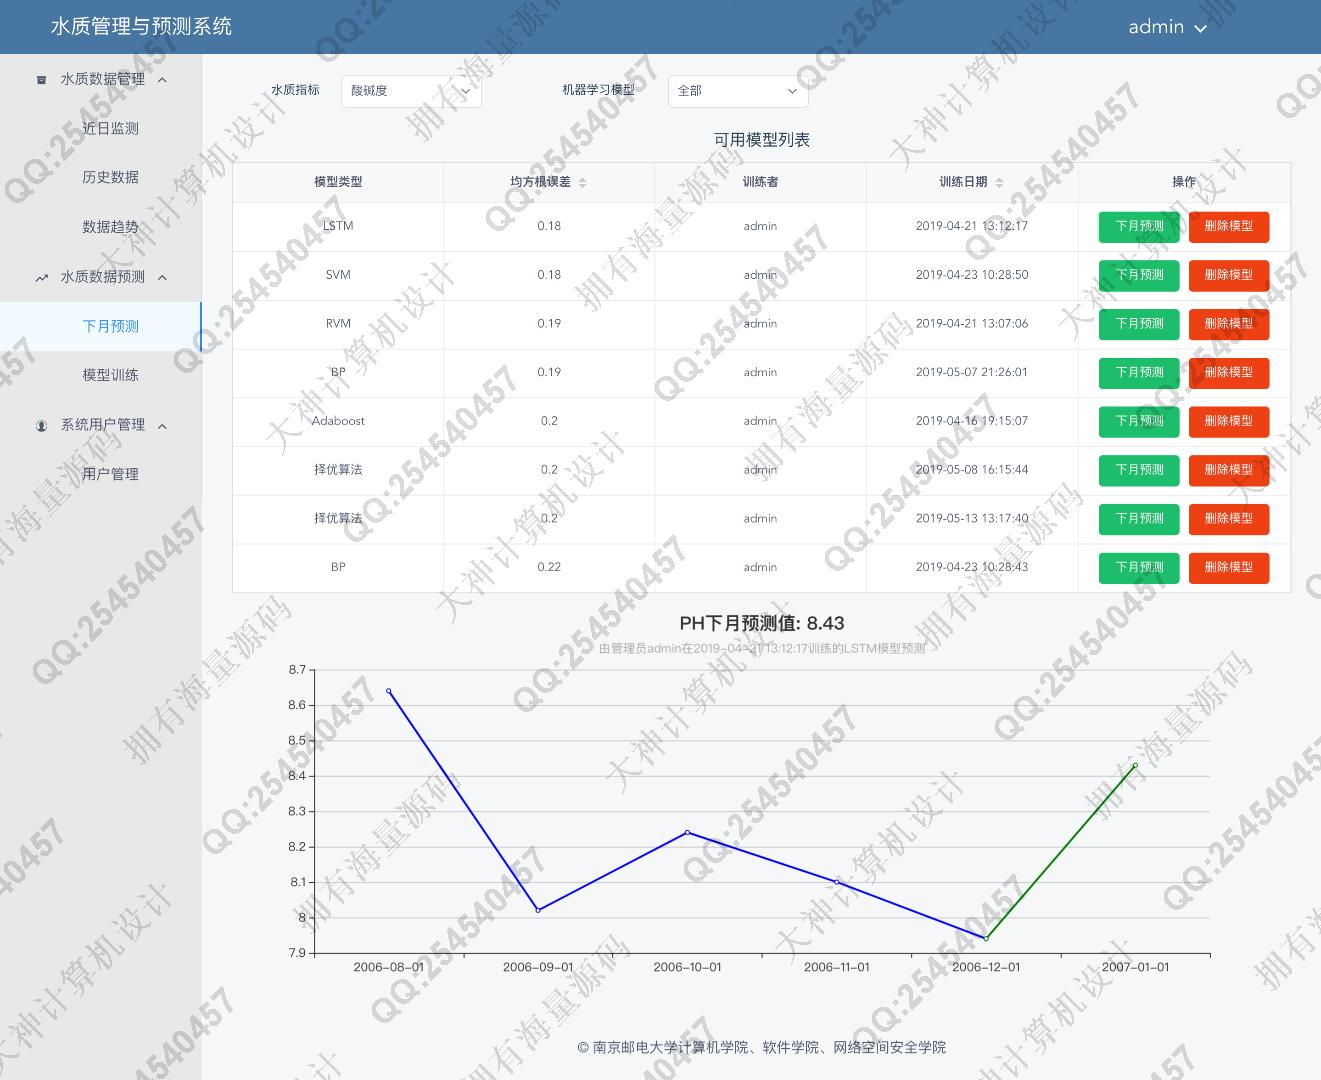1321x1080 pixels.
Task: Delete BP model trained 2019-05-07
Action: [1228, 373]
